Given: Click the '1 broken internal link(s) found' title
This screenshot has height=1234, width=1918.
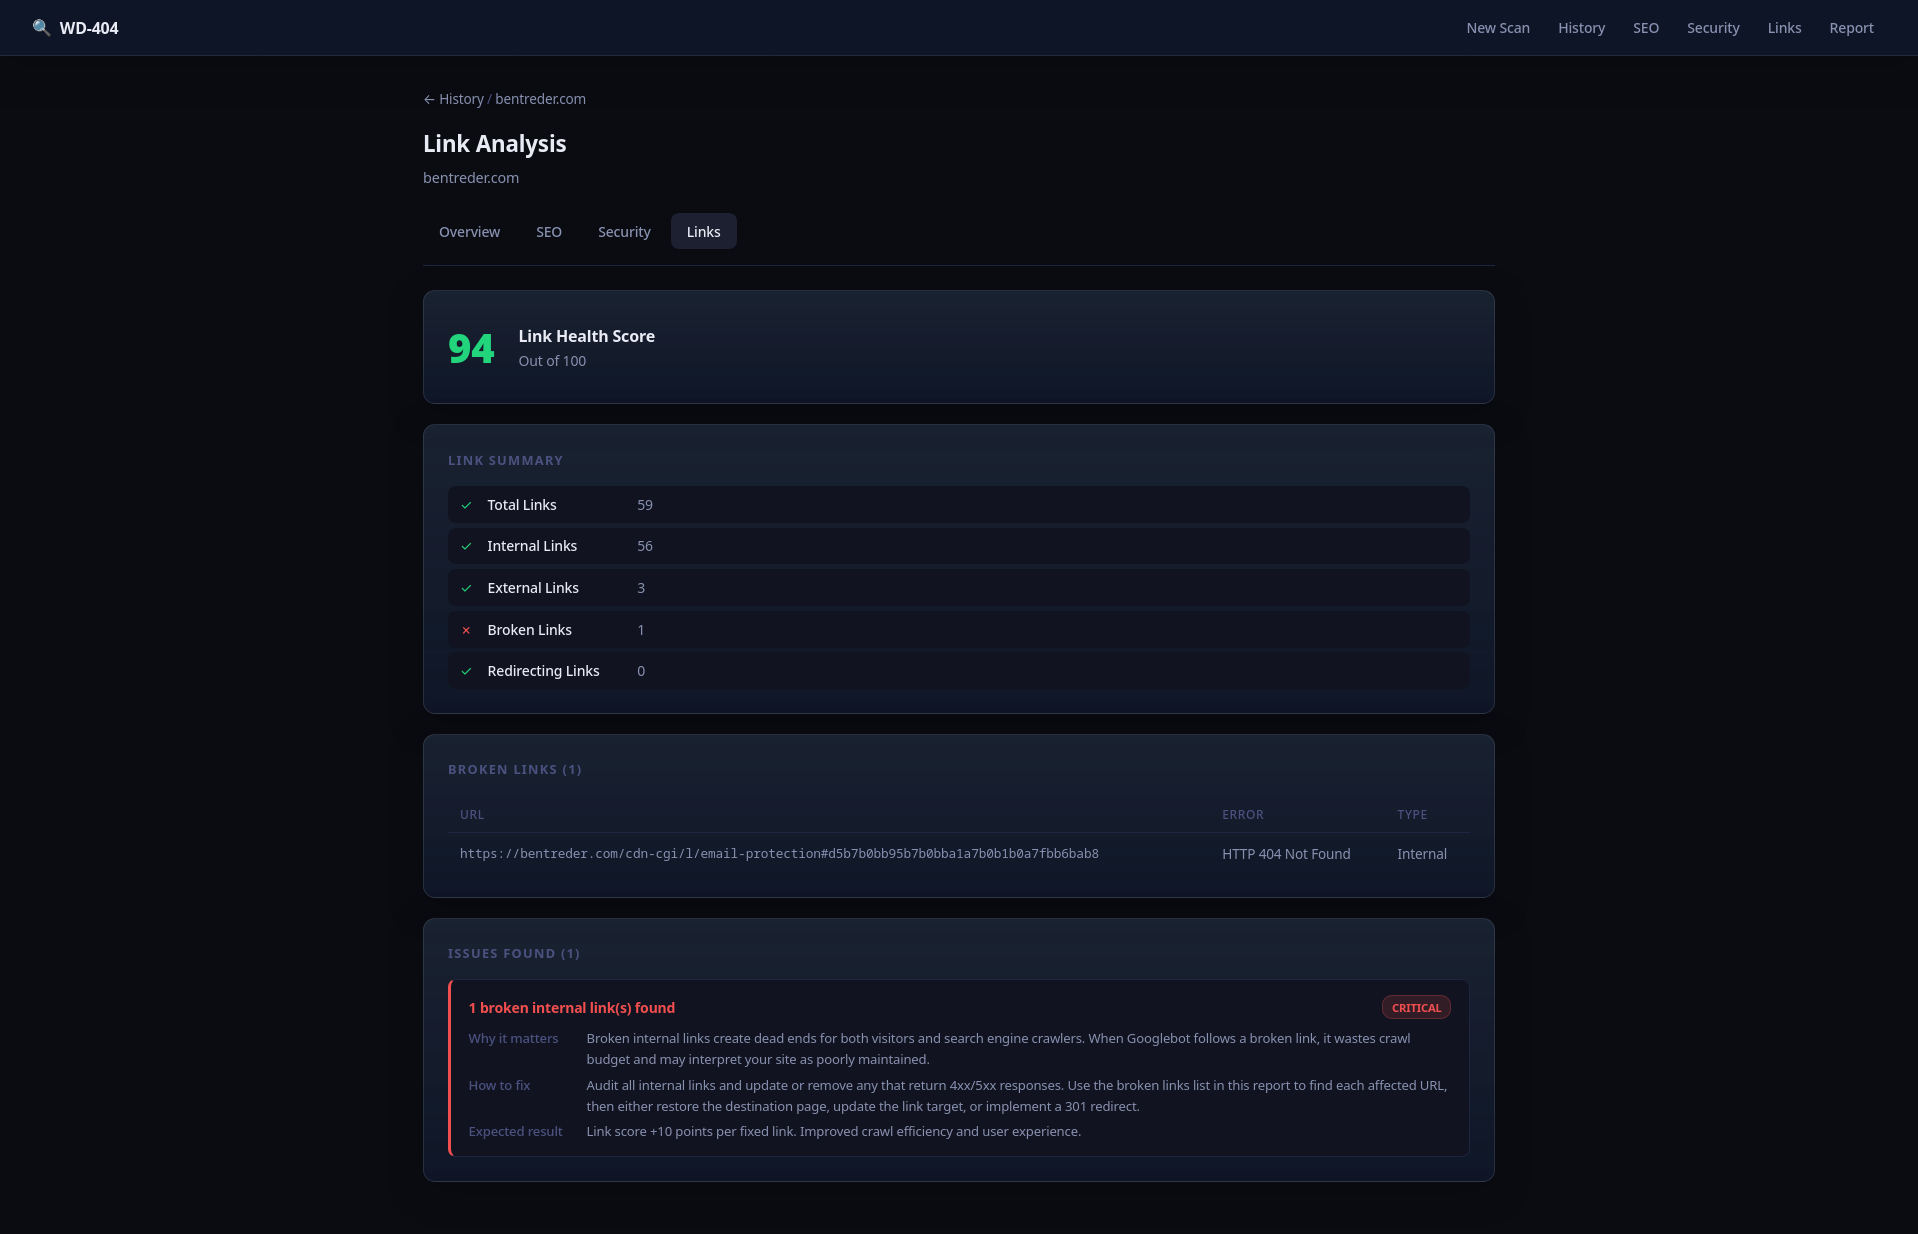Looking at the screenshot, I should click(571, 1008).
